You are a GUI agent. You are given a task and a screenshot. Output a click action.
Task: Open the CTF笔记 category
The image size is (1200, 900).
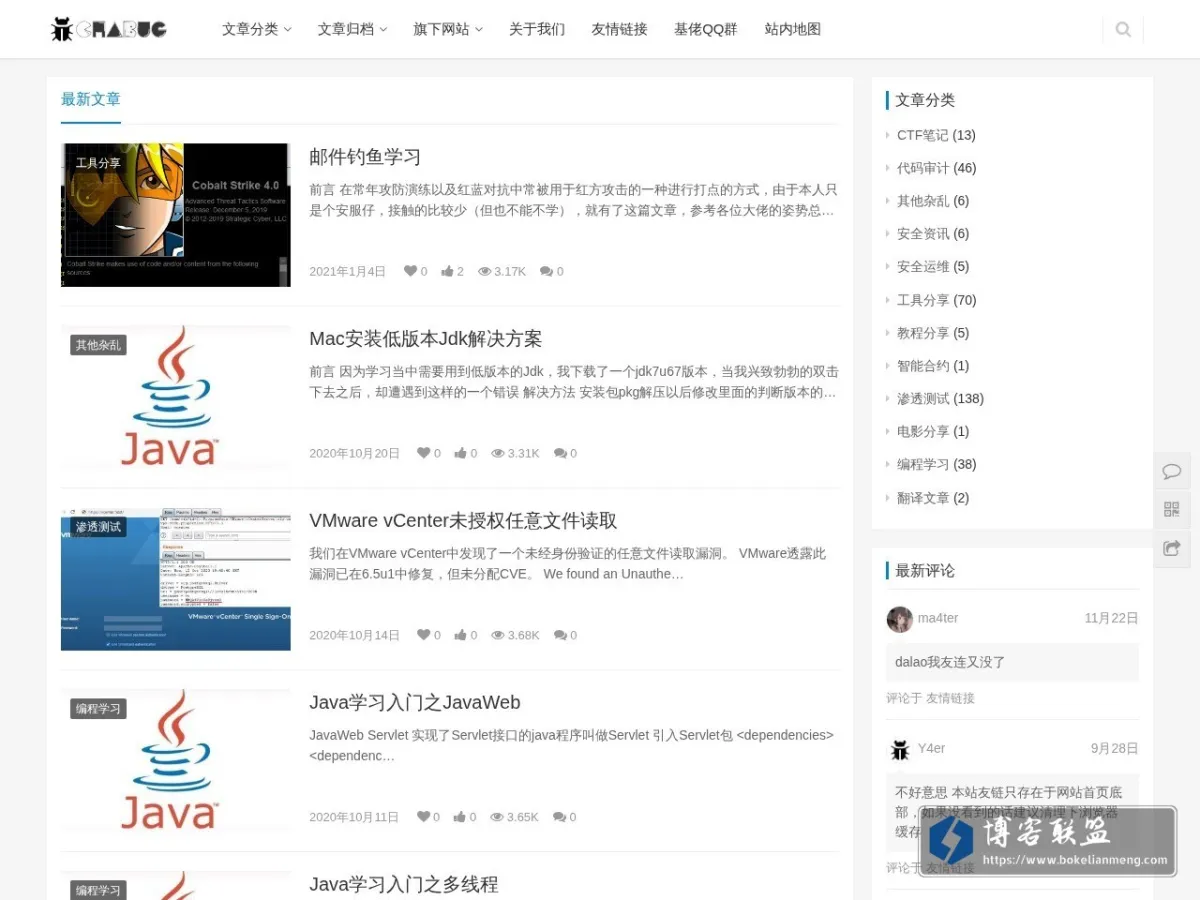point(922,135)
